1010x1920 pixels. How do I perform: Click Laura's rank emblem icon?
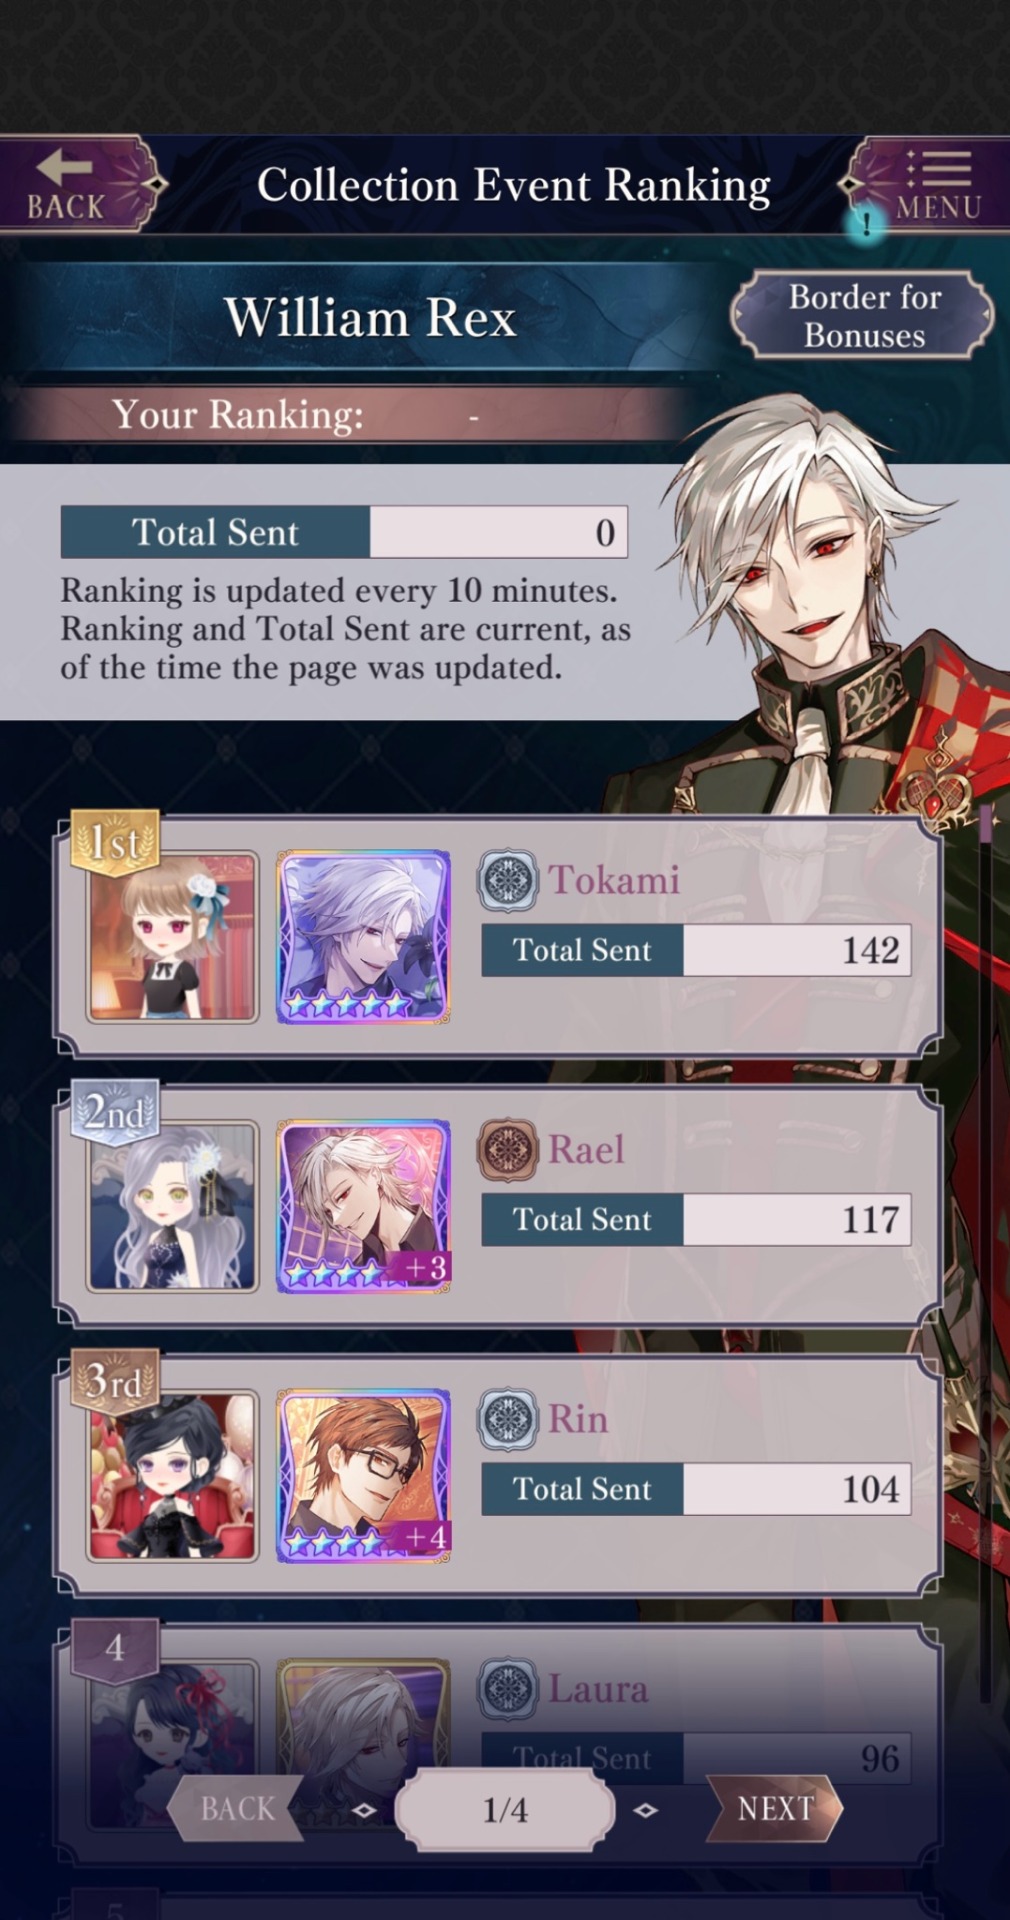[508, 1687]
